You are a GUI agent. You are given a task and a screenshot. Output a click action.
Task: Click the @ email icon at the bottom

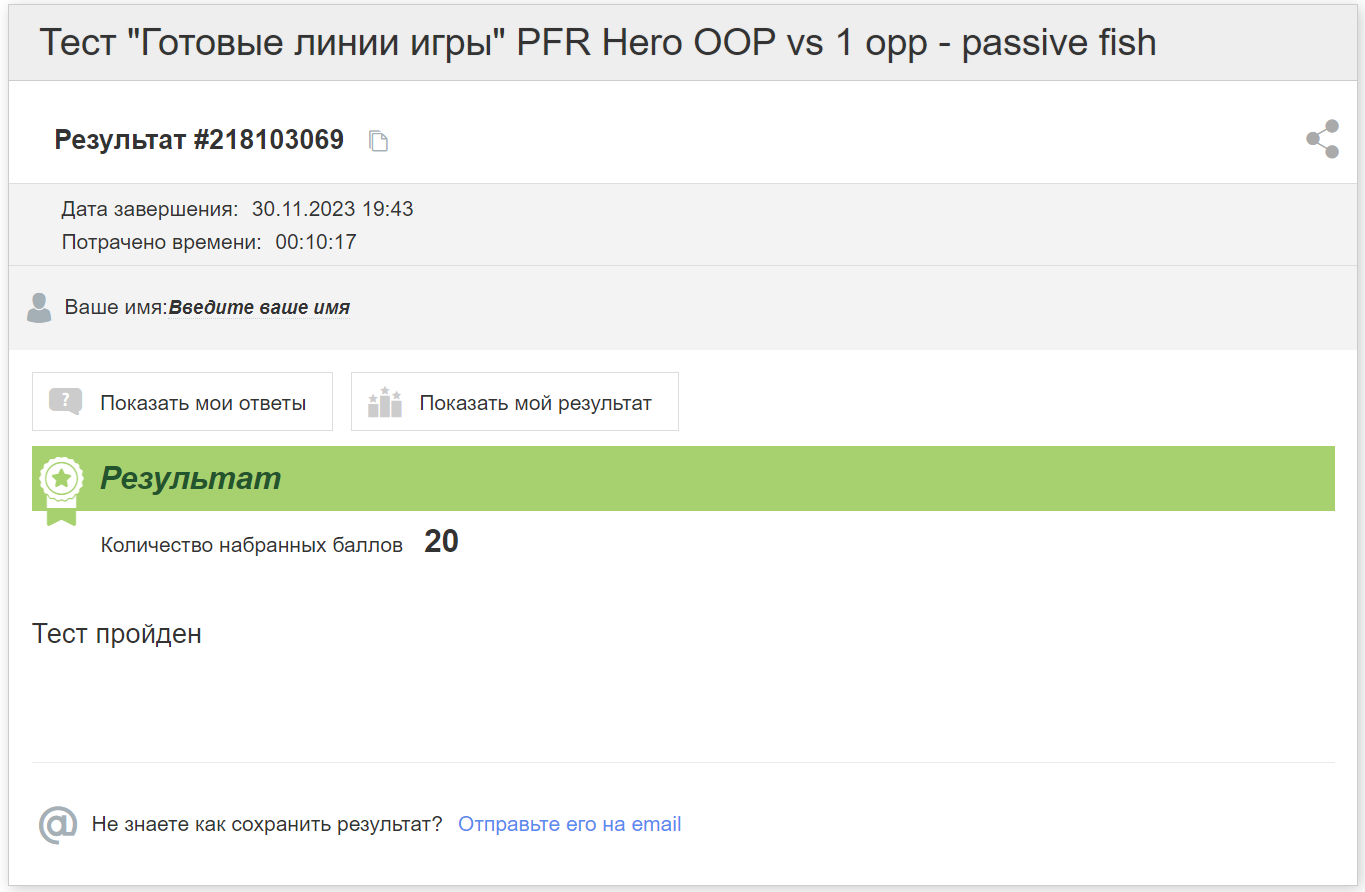(58, 824)
